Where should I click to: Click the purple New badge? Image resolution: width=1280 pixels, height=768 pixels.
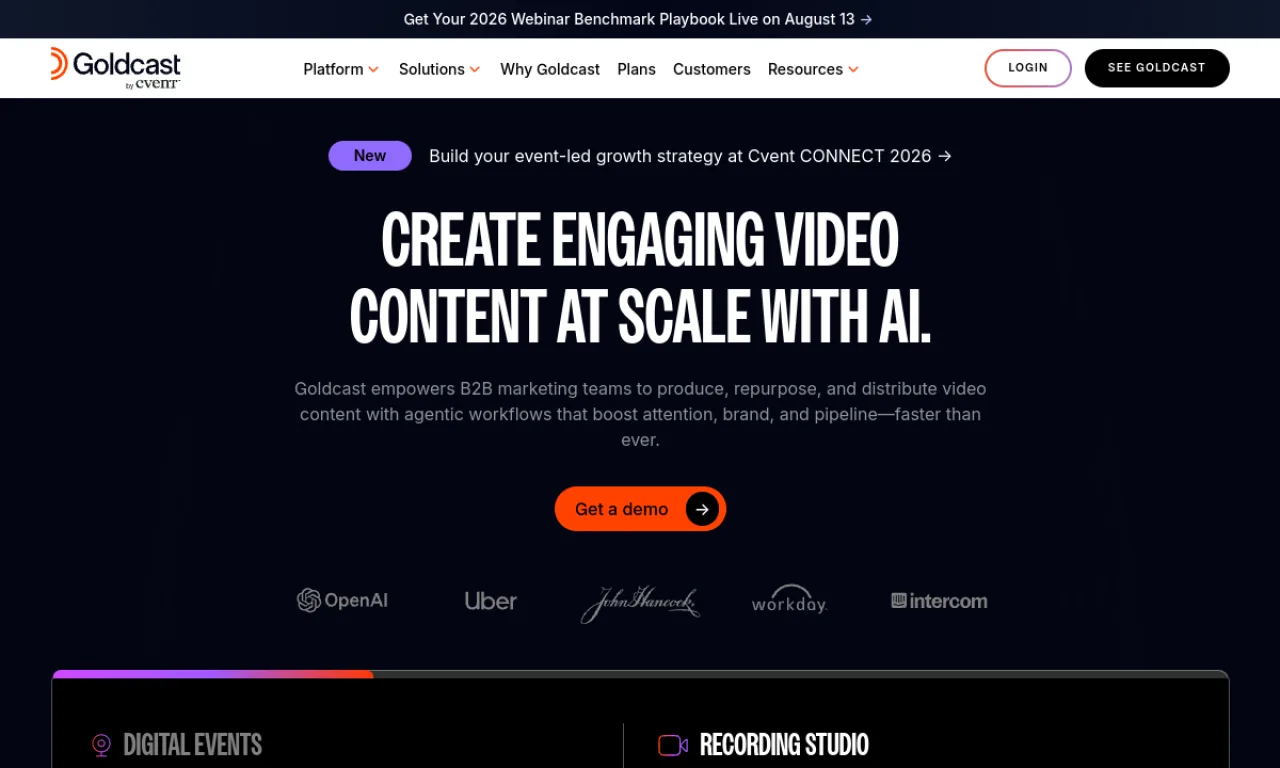(x=370, y=156)
